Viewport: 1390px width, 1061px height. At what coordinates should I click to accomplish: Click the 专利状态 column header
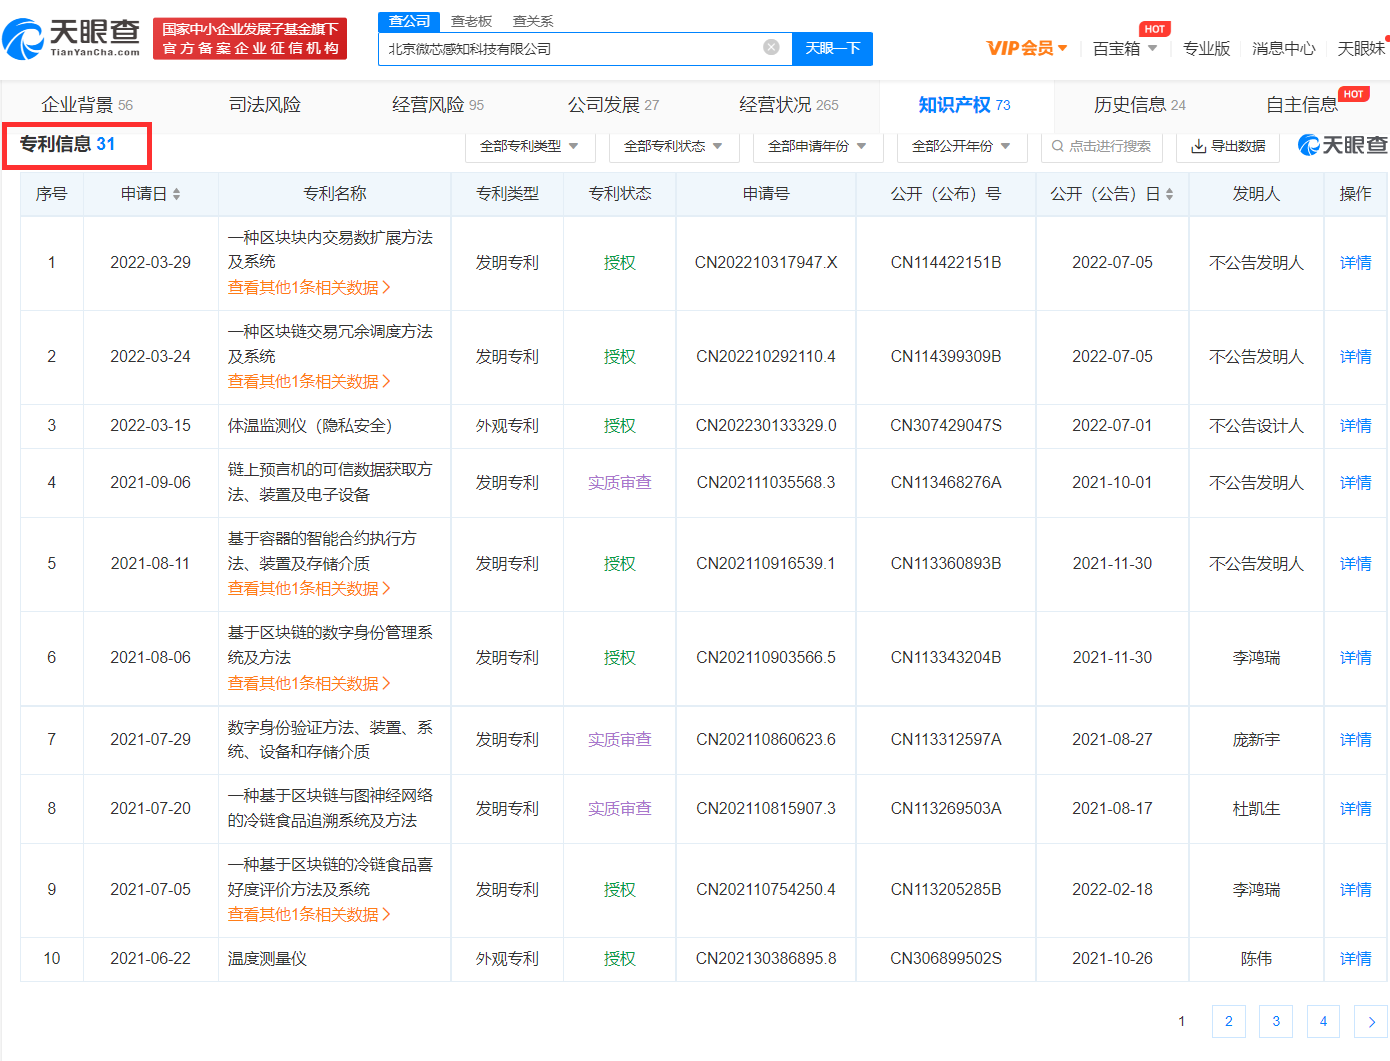click(x=620, y=194)
